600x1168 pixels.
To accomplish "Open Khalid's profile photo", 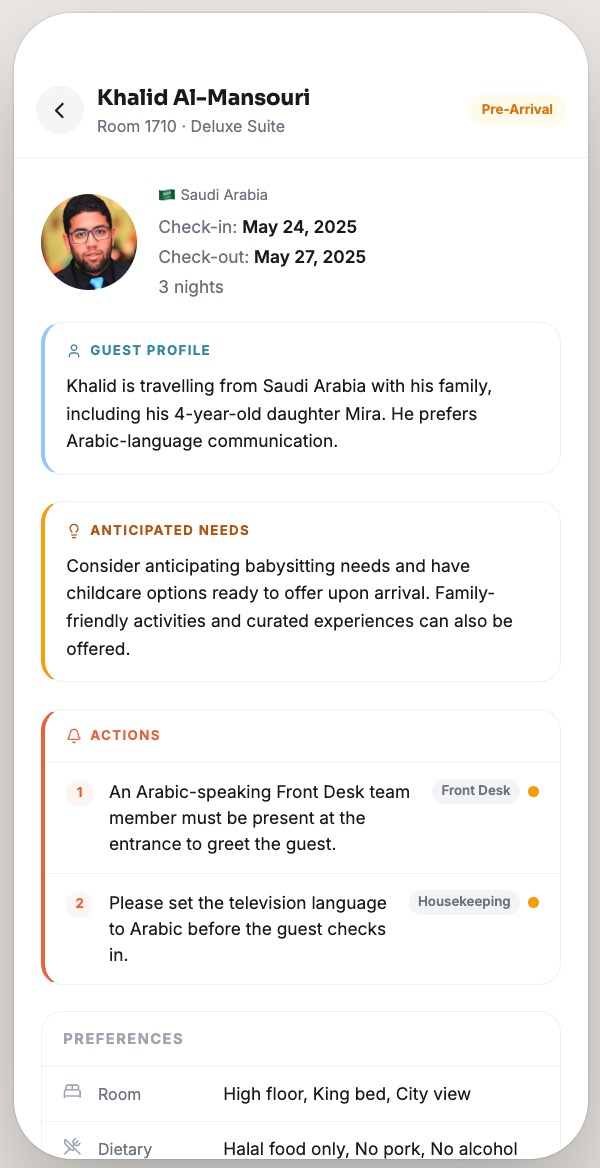I will pos(89,242).
